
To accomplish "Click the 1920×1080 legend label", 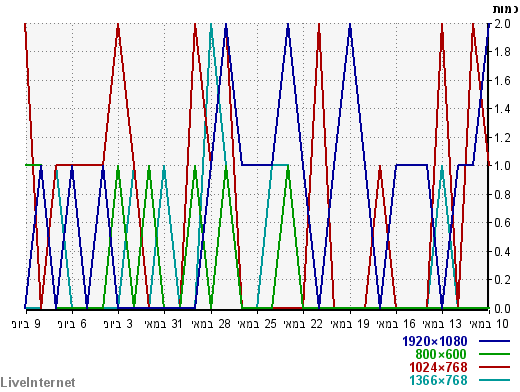I will click(435, 341).
